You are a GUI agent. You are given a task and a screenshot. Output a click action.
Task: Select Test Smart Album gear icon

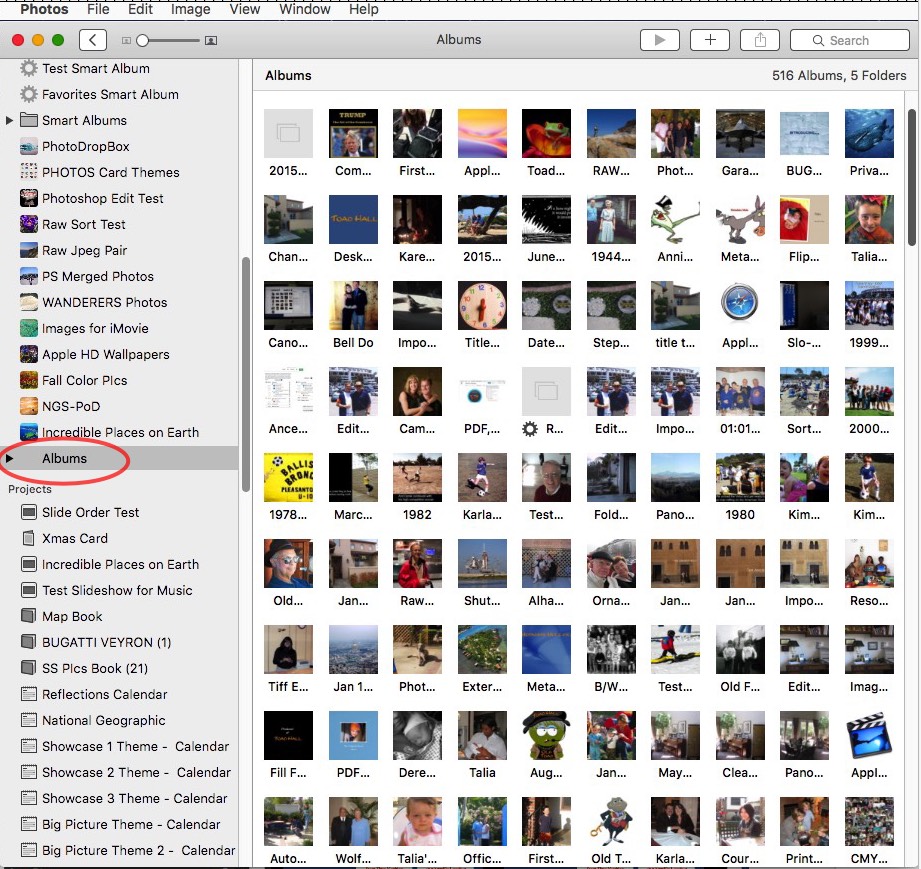pyautogui.click(x=29, y=68)
